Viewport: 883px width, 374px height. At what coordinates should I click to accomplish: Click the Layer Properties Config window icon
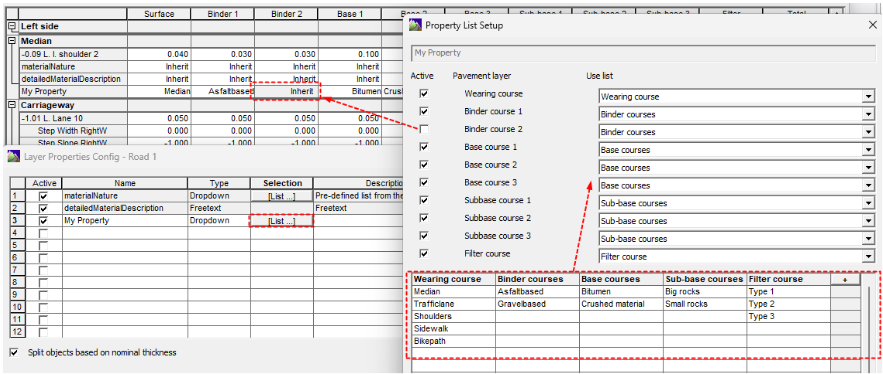tap(13, 157)
